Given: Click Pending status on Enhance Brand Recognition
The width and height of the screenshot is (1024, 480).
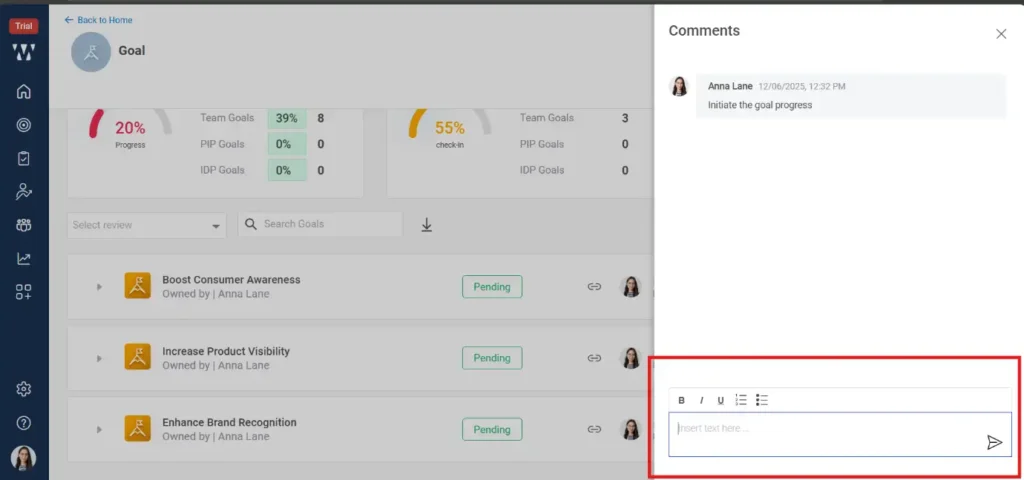Looking at the screenshot, I should (492, 430).
